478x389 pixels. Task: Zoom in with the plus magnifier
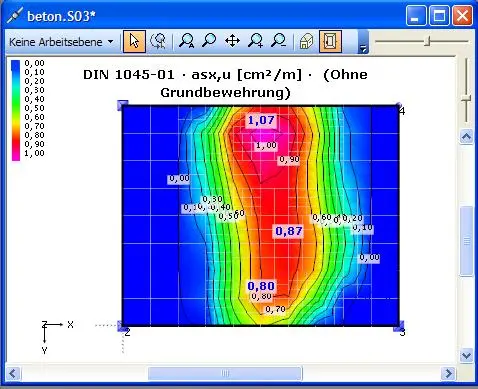pos(255,42)
